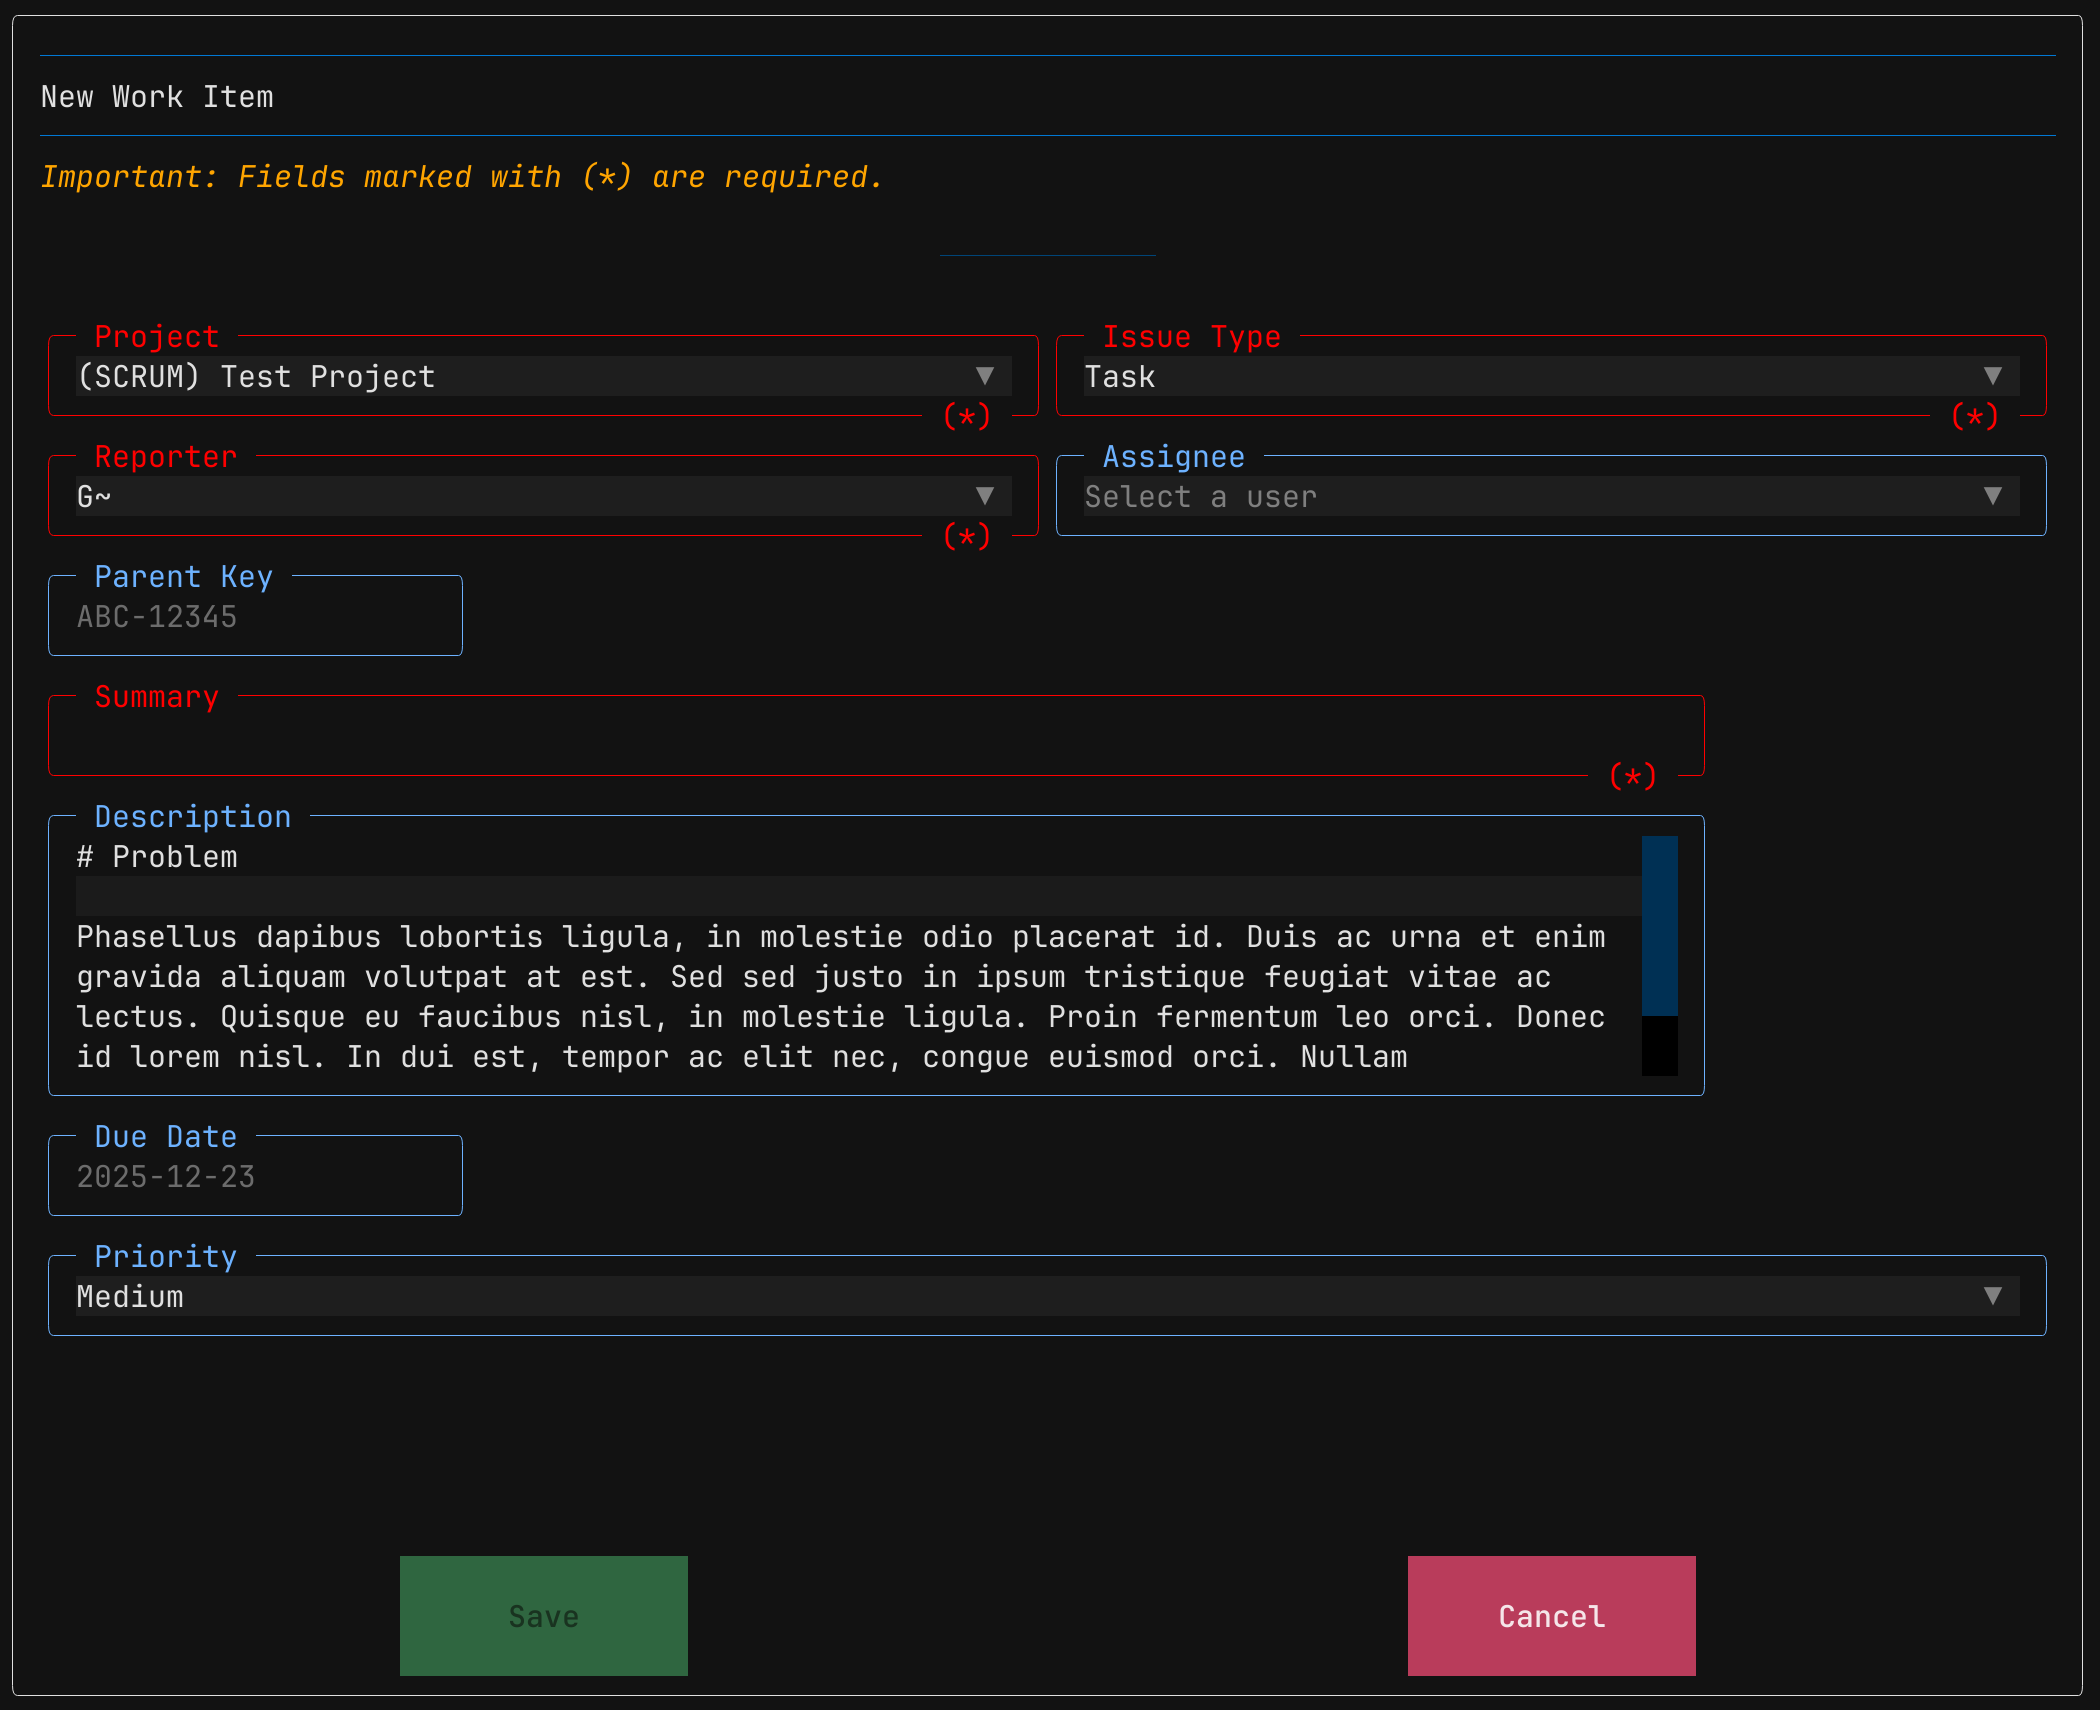Click the Reporter dropdown arrow icon
Viewport: 2100px width, 1710px height.
point(985,496)
